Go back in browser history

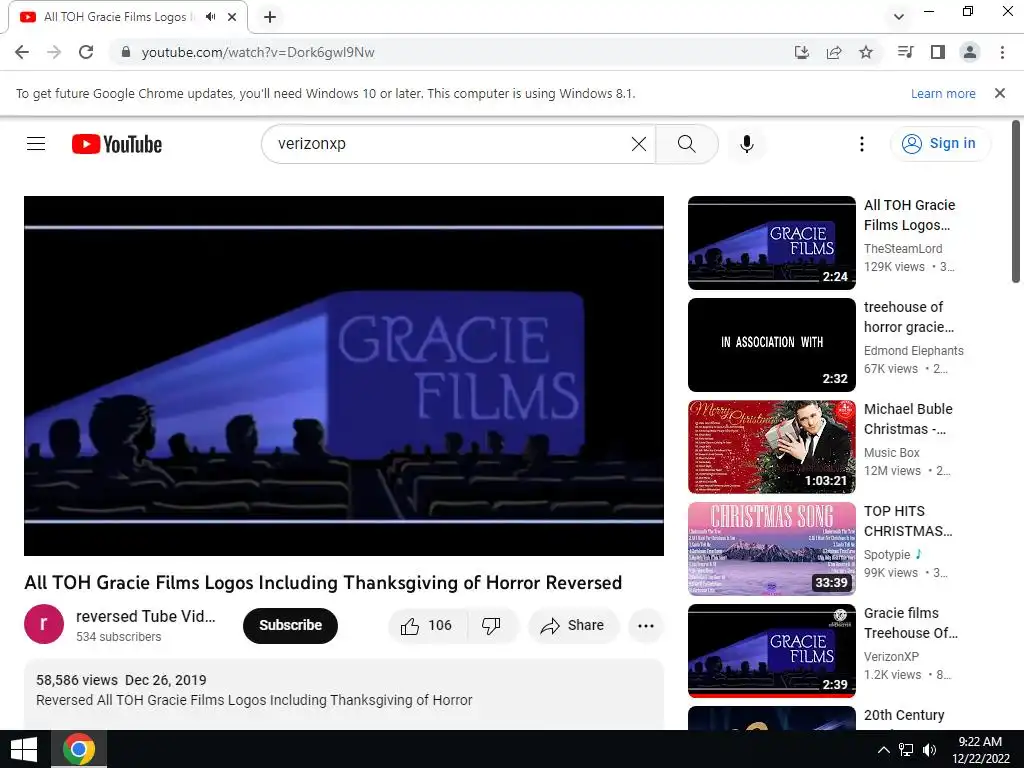[22, 52]
